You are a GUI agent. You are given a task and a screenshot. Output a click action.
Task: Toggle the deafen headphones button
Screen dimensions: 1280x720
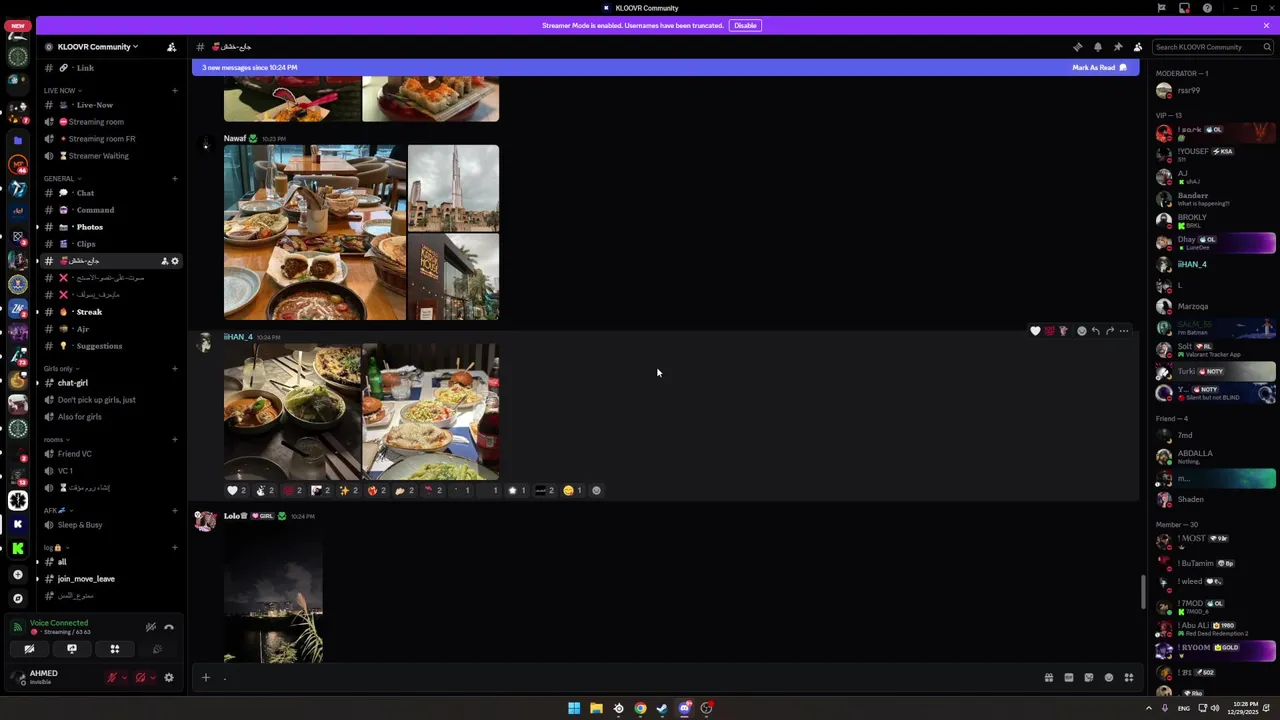pos(140,677)
